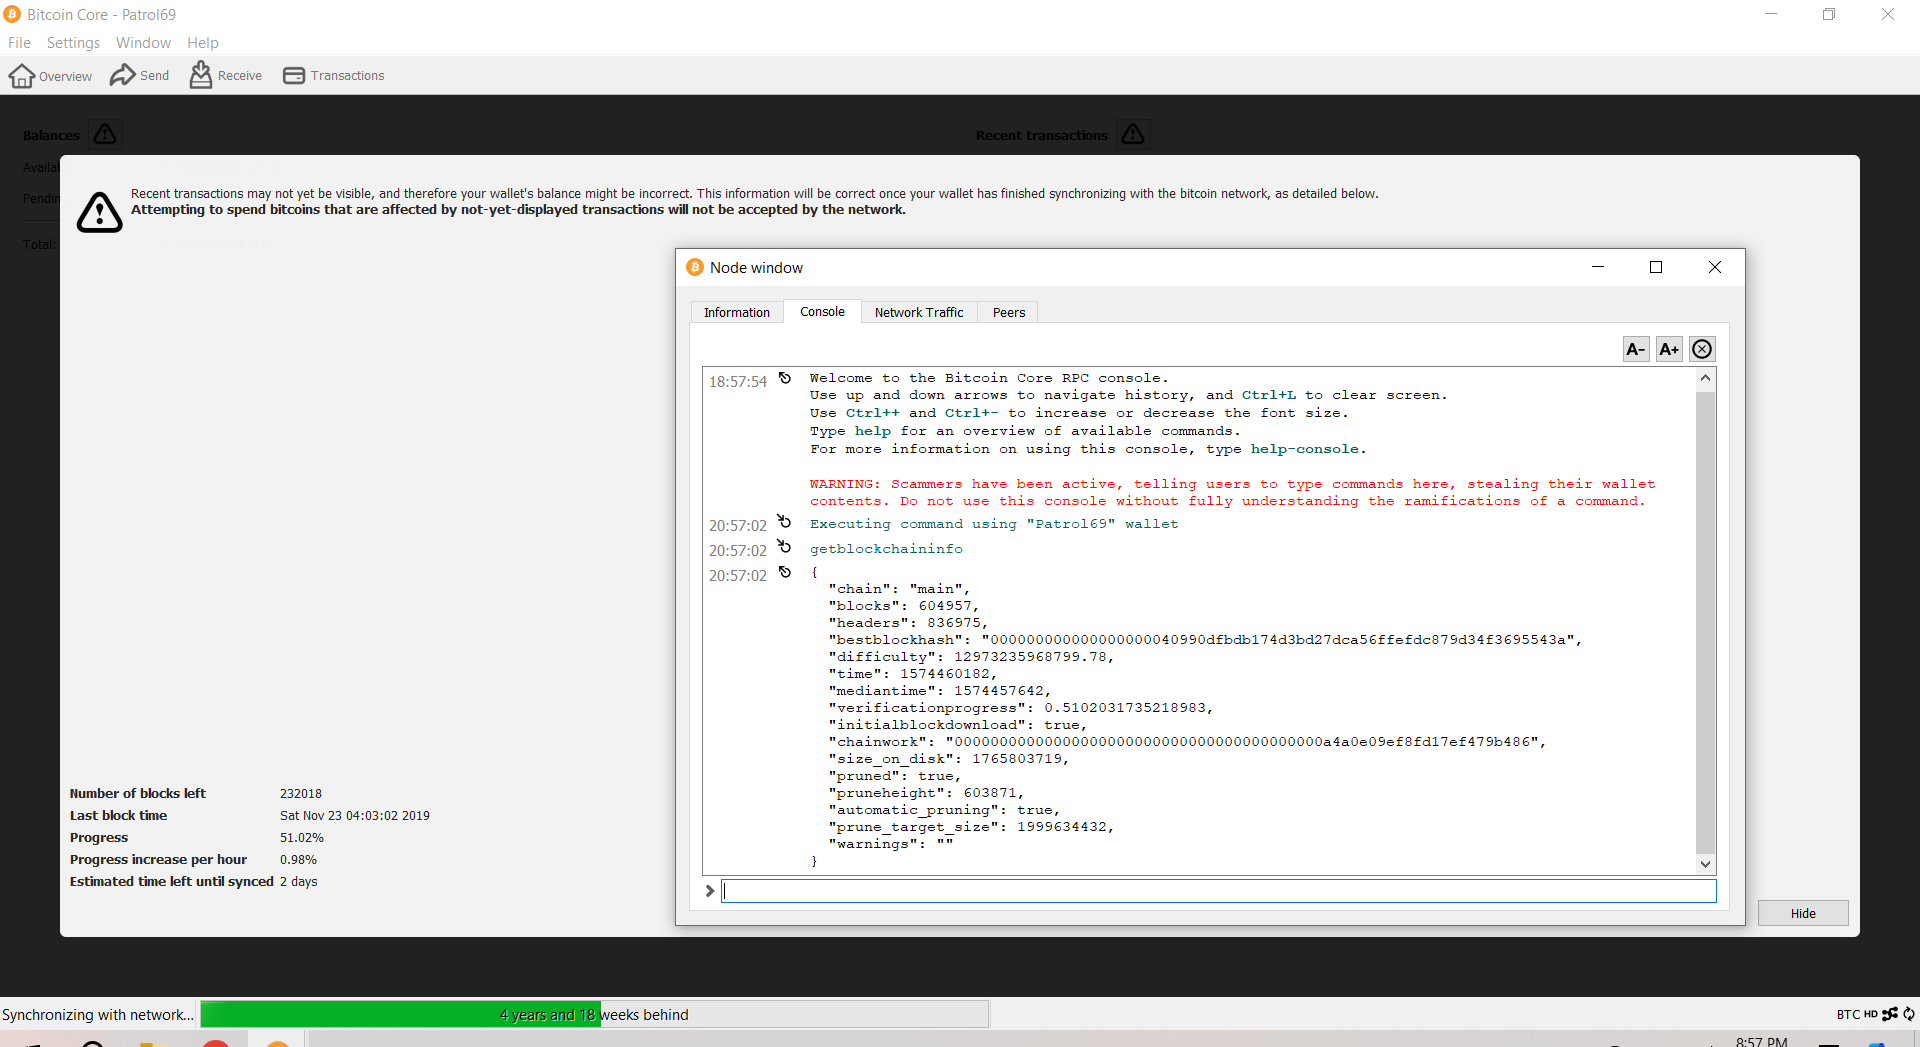Click the console scrollbar down arrow
The width and height of the screenshot is (1920, 1047).
1706,864
